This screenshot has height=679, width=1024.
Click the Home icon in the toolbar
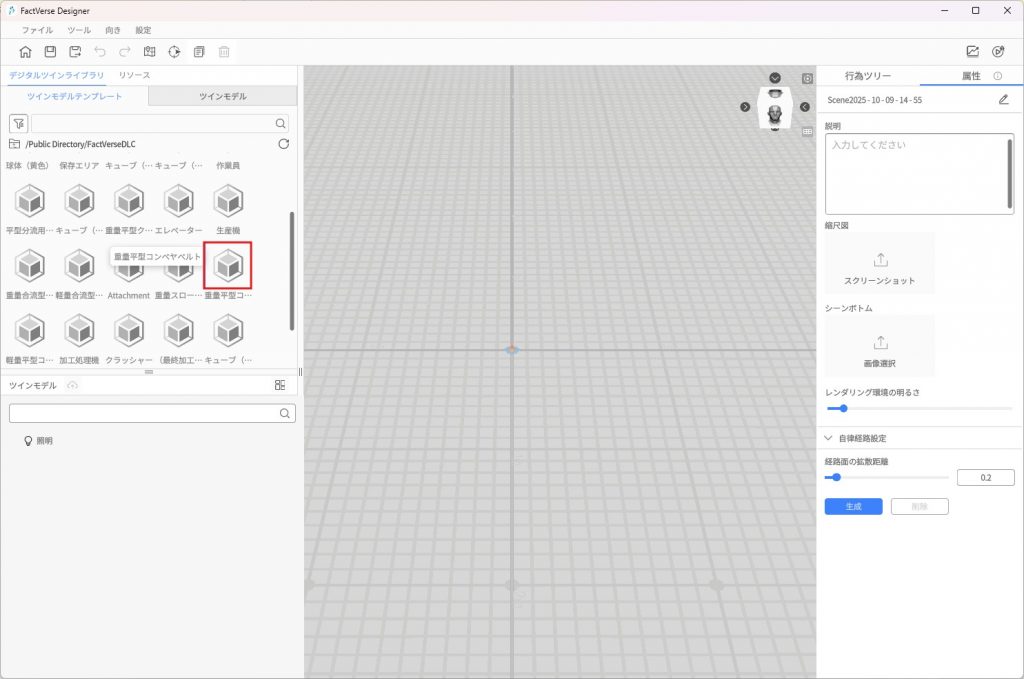tap(26, 52)
